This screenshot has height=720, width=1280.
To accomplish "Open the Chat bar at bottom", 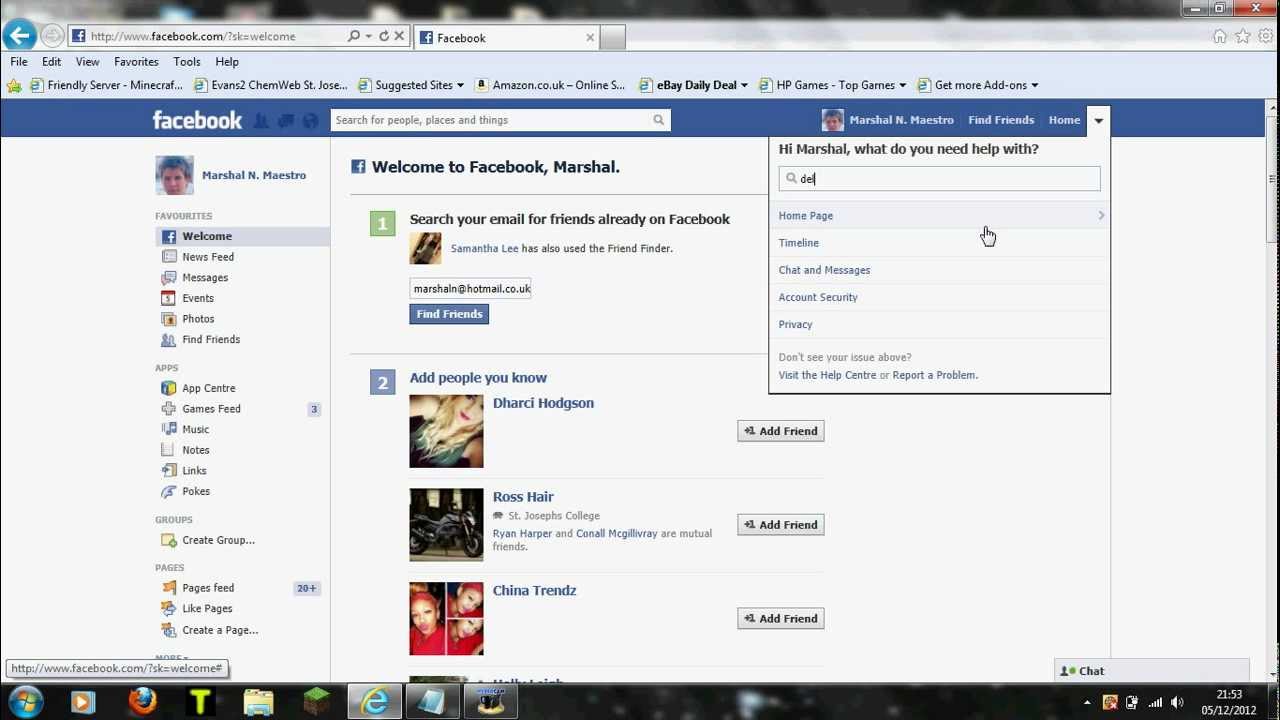I will point(1152,671).
